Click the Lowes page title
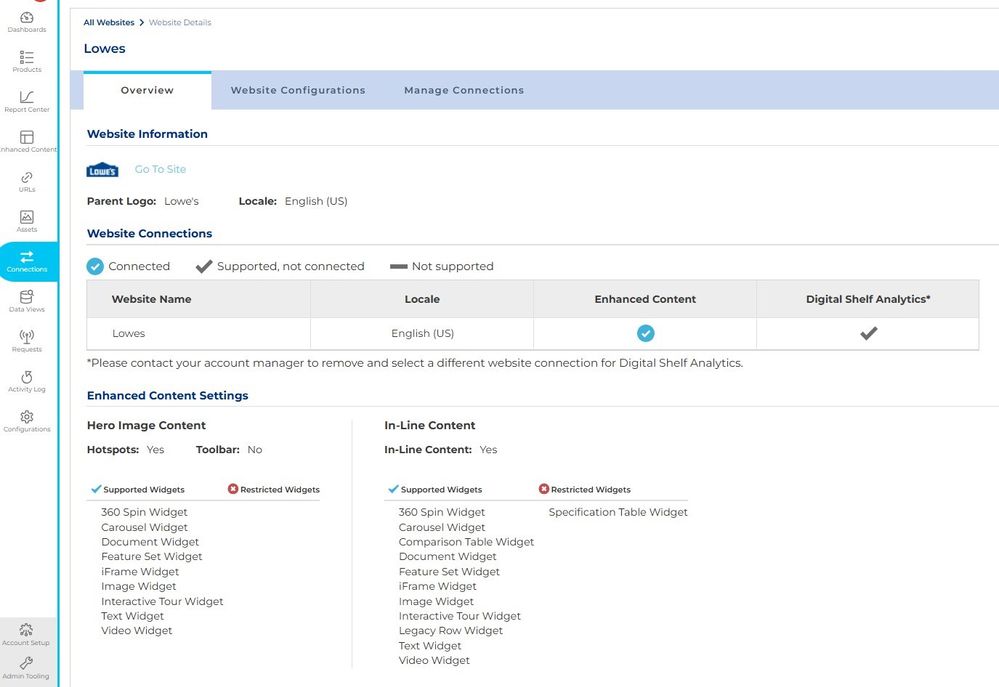999x687 pixels. click(104, 48)
